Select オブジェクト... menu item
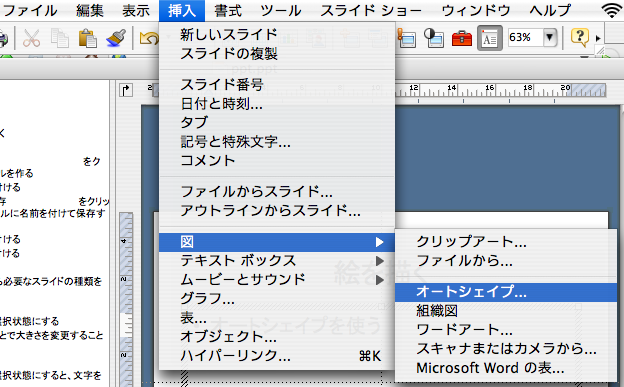624x387 pixels. coord(277,336)
